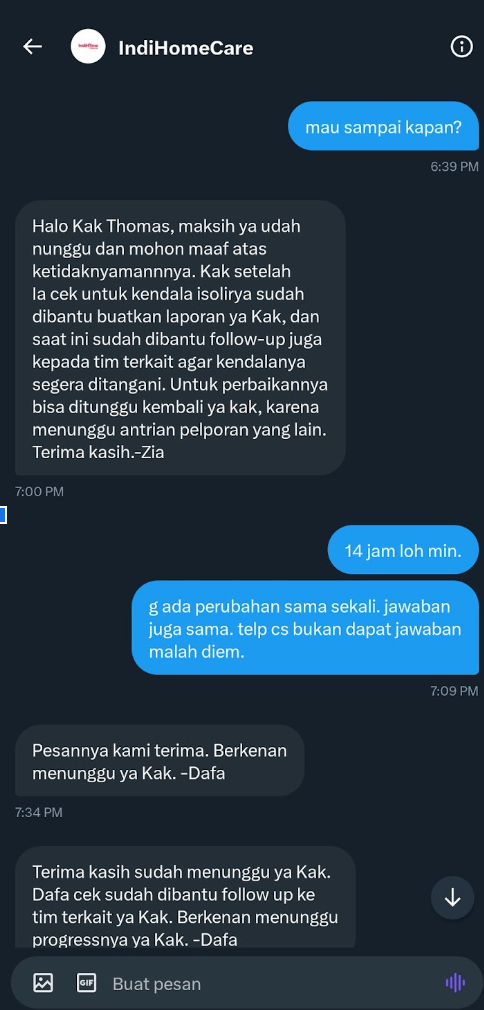Tap "Terima kasih sudah menunggu" message
The width and height of the screenshot is (484, 1010).
185,898
